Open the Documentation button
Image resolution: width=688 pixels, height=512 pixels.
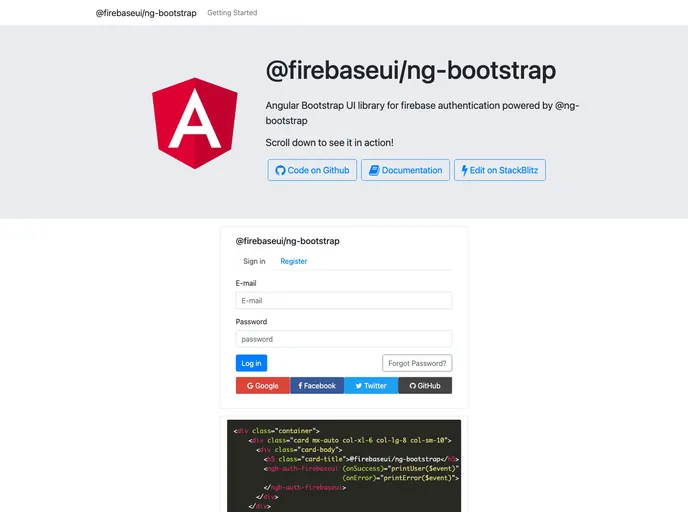pyautogui.click(x=405, y=170)
